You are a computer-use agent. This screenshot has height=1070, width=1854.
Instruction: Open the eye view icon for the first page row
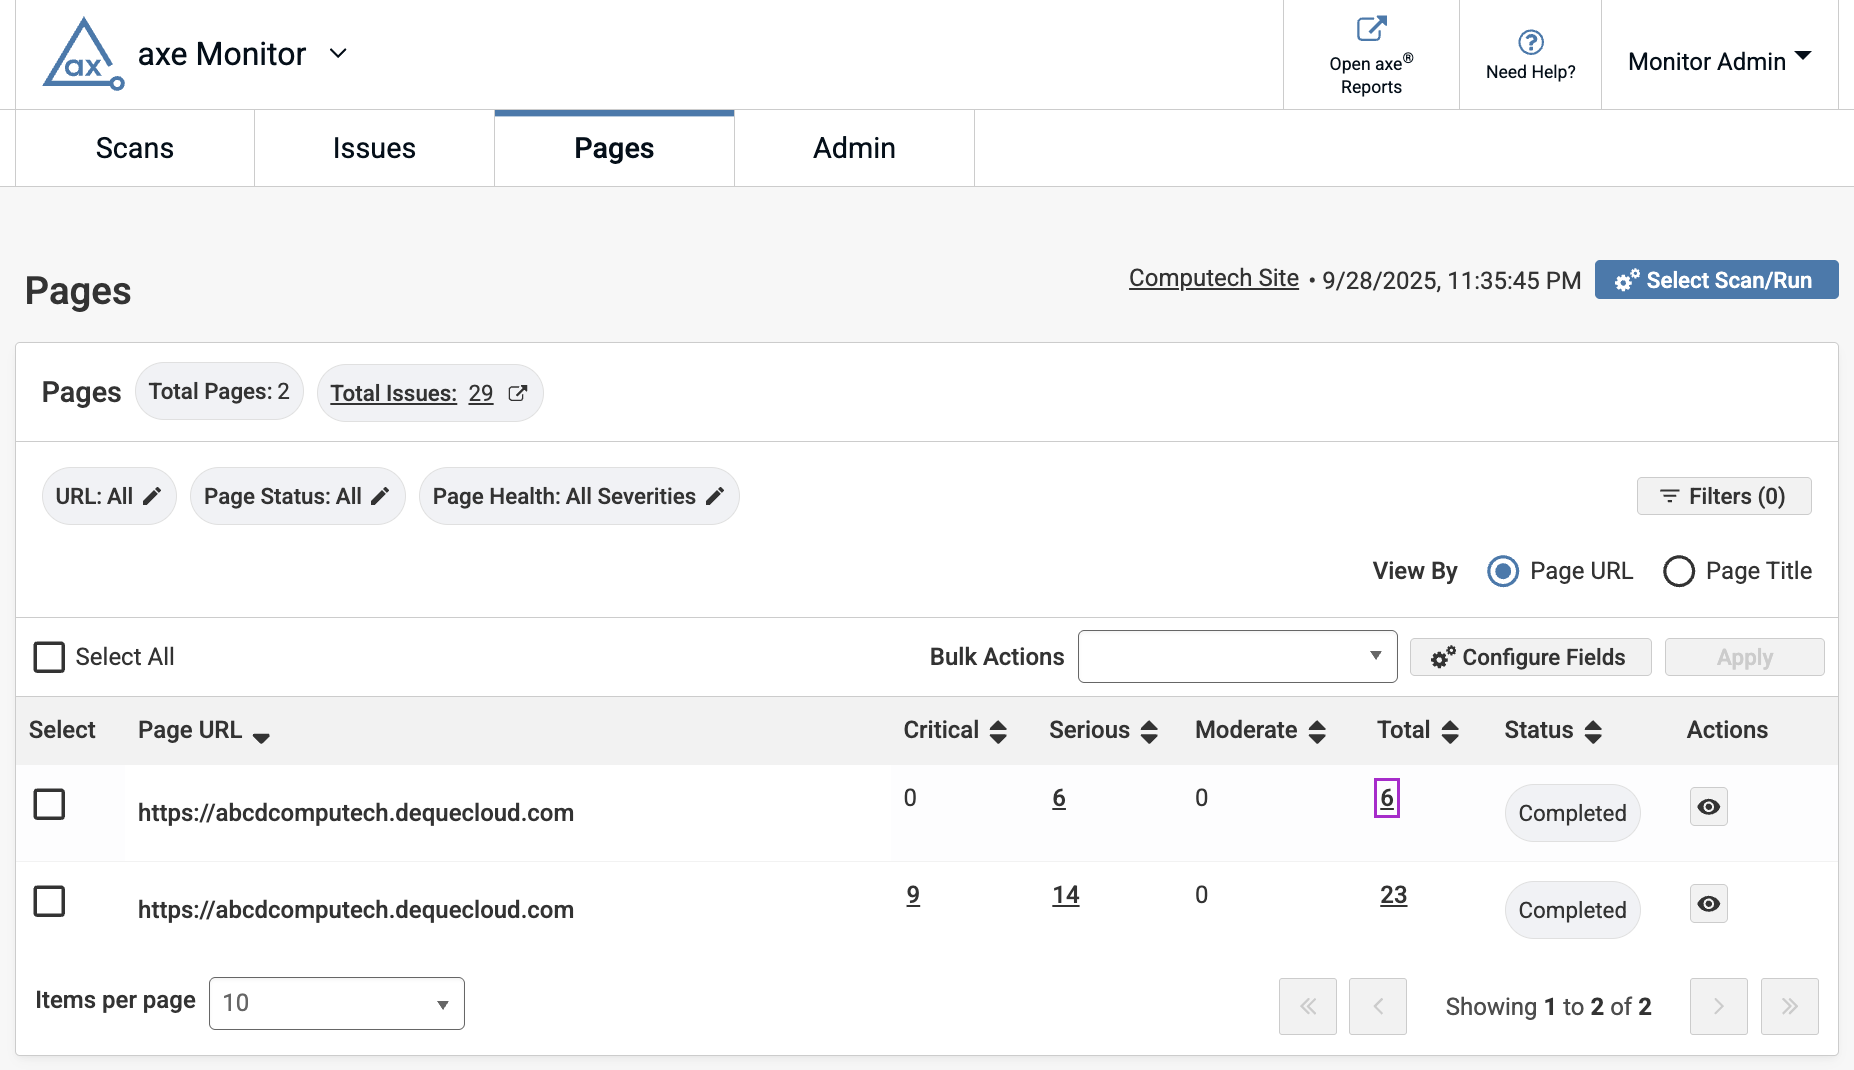tap(1708, 806)
